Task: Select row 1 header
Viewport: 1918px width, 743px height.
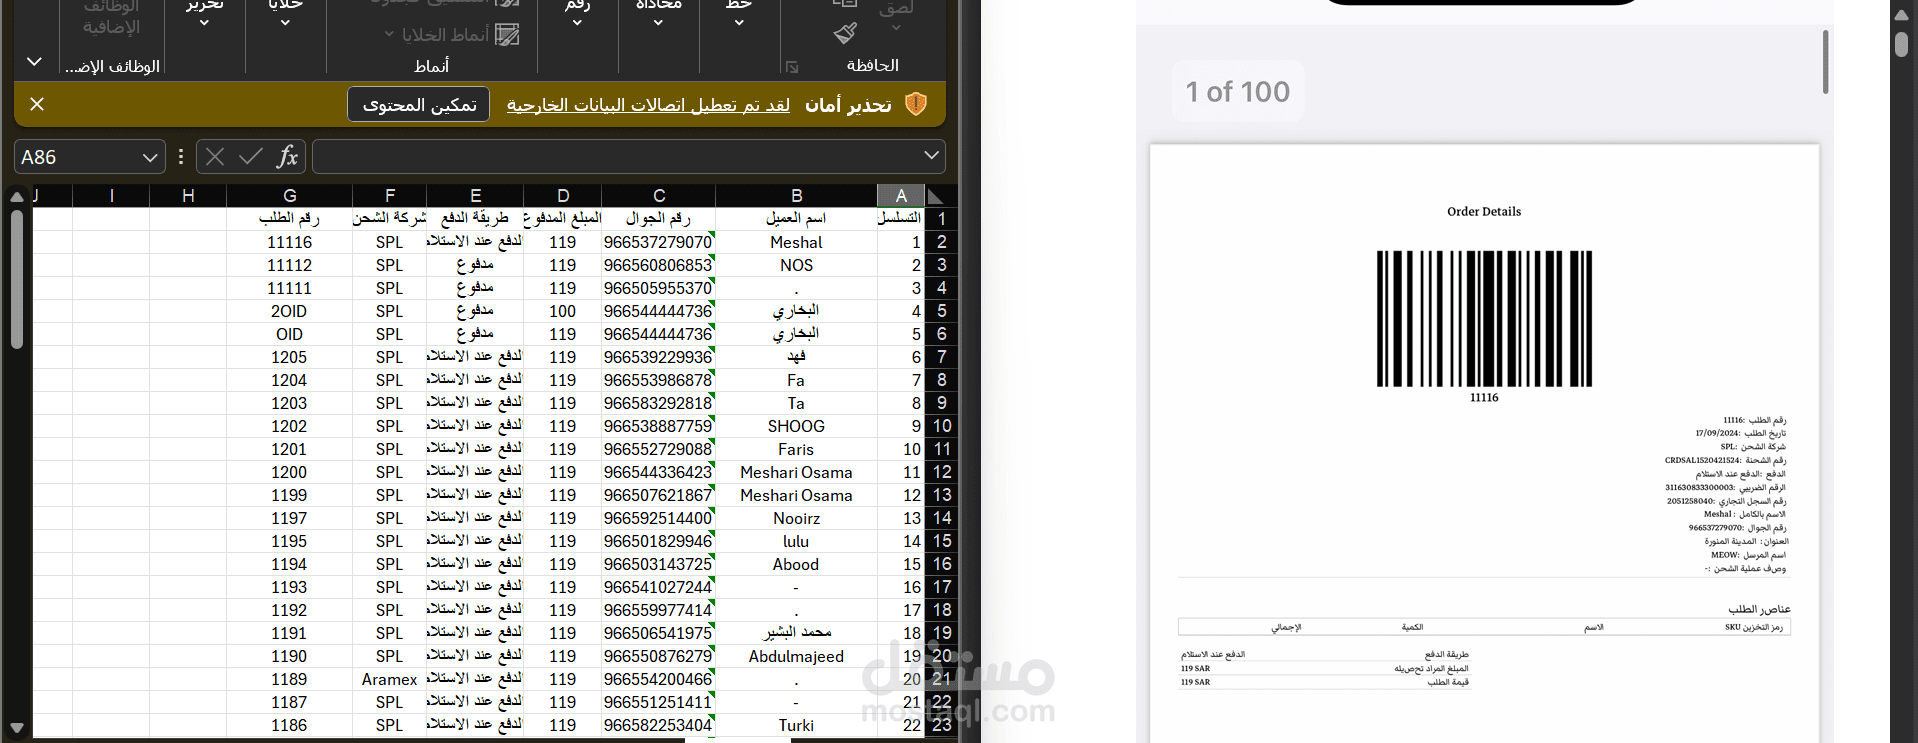Action: pyautogui.click(x=941, y=218)
